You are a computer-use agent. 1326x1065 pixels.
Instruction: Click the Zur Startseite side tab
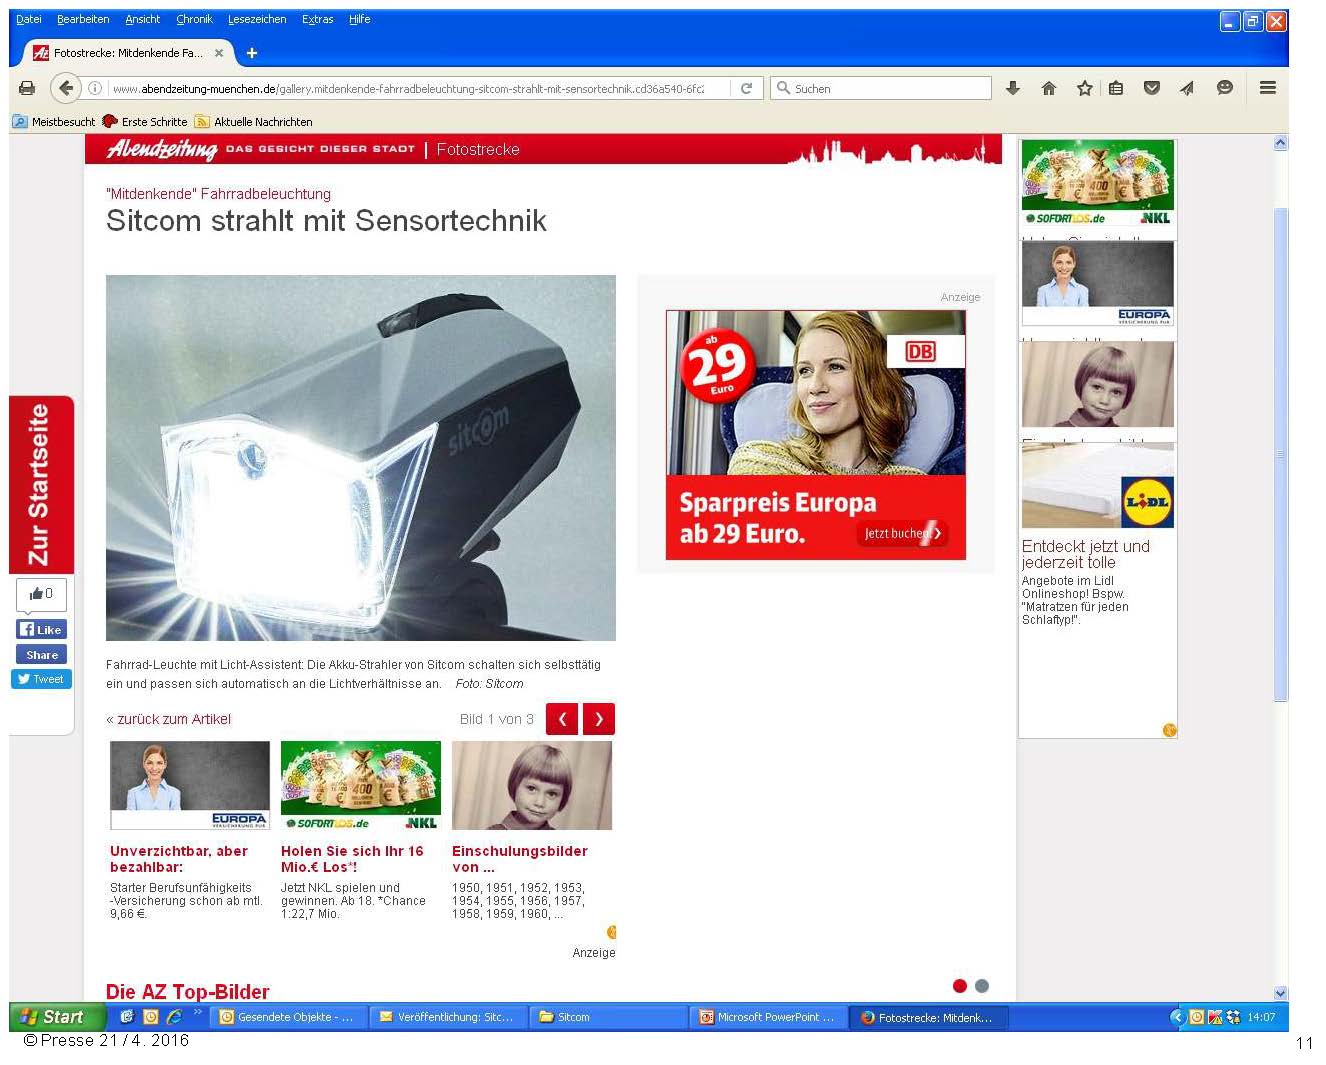click(41, 485)
